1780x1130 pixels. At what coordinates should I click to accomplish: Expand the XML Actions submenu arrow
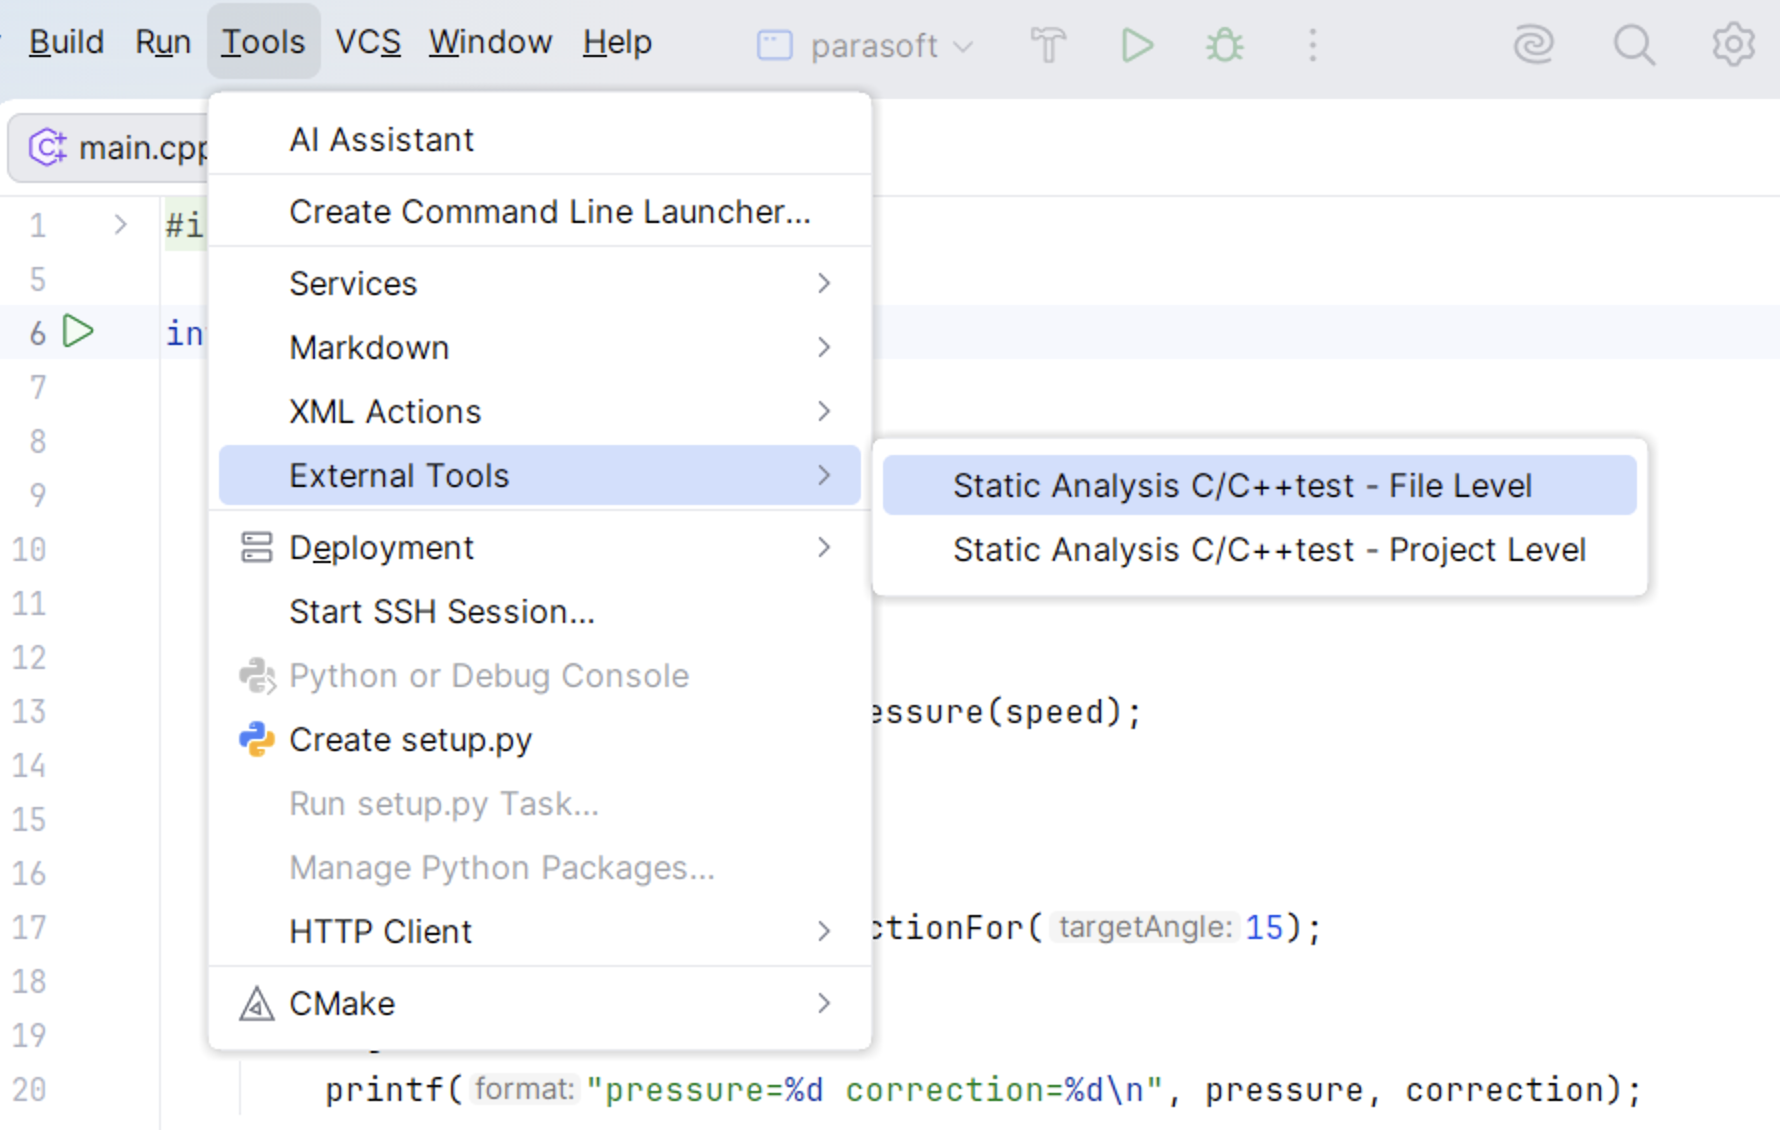click(824, 412)
